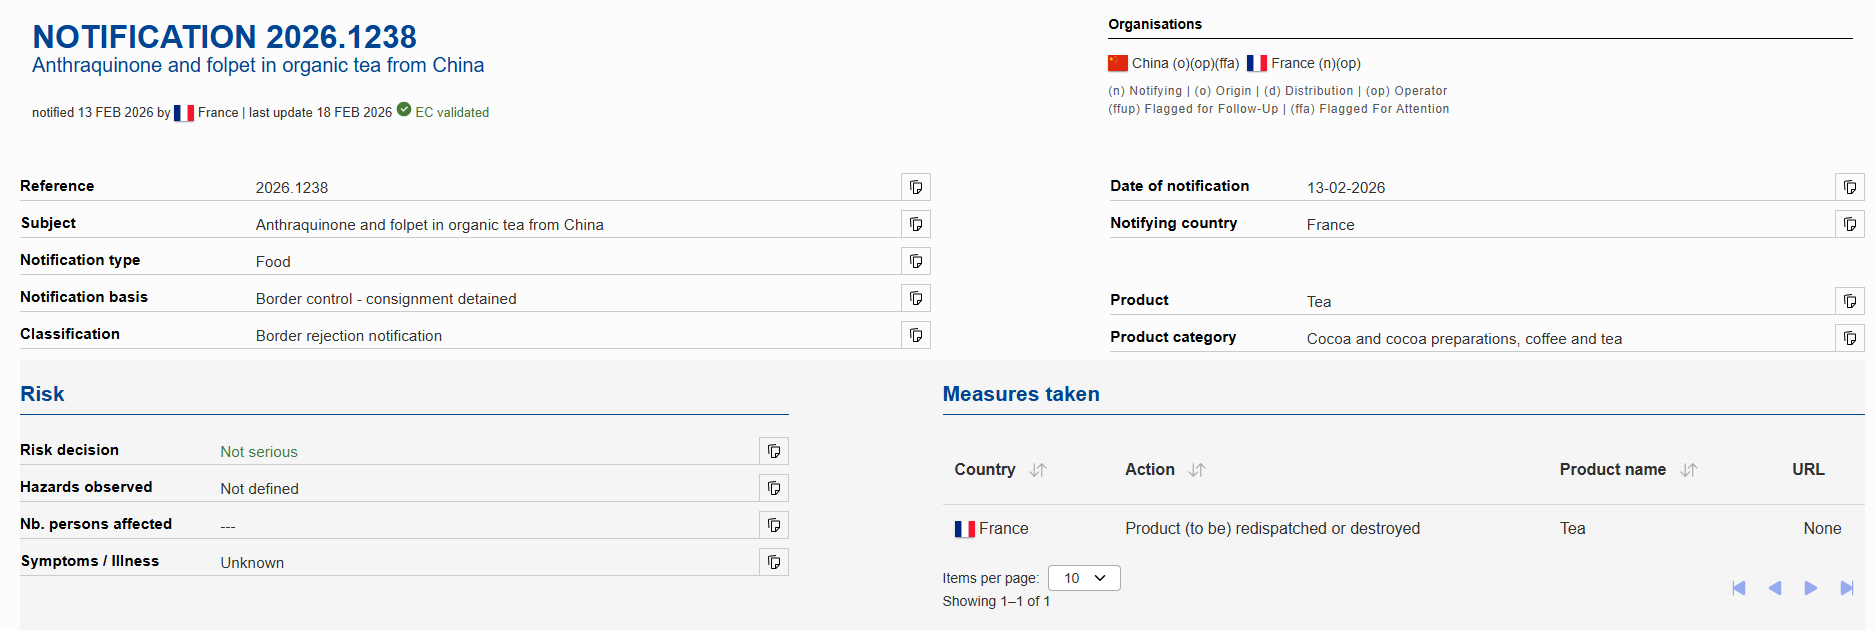Click 'Tea' in Product name column
The width and height of the screenshot is (1875, 630).
point(1573,529)
